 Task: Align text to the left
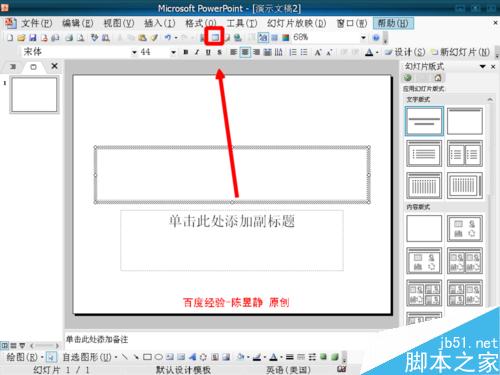[x=233, y=52]
